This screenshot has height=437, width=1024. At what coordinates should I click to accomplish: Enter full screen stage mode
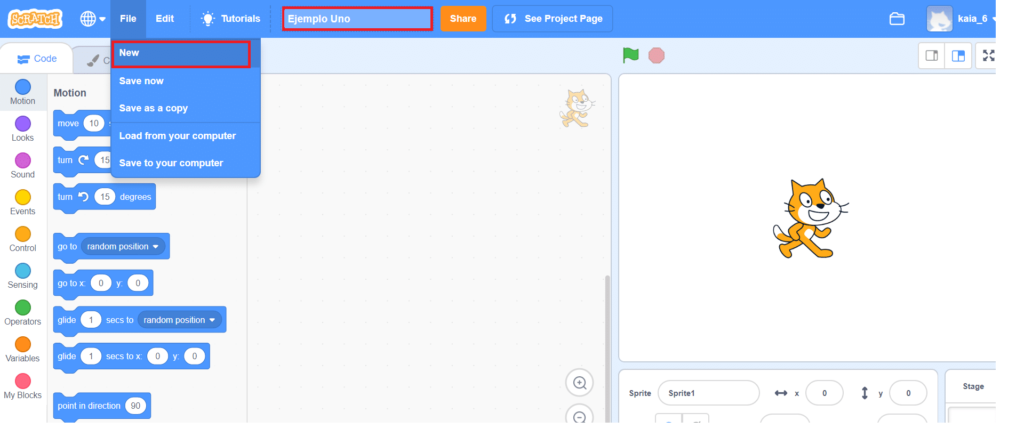click(x=987, y=56)
